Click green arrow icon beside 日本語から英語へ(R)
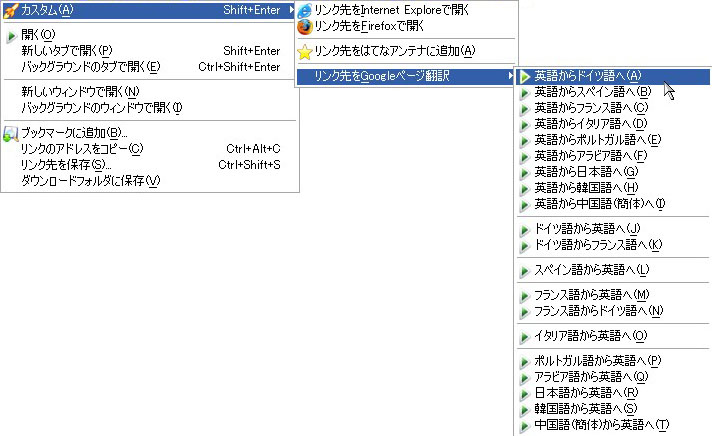Image resolution: width=712 pixels, height=436 pixels. pyautogui.click(x=525, y=393)
